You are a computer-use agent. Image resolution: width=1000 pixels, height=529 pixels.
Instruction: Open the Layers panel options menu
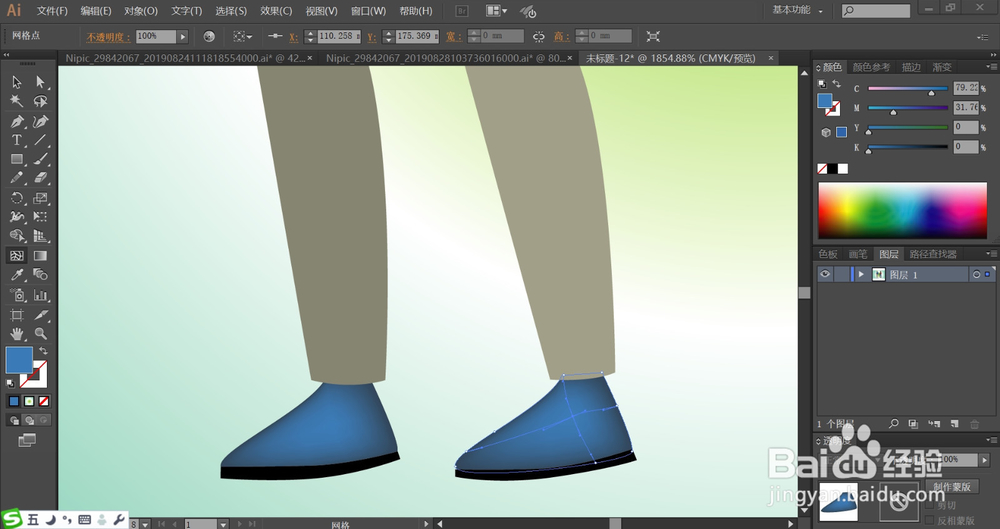(991, 253)
